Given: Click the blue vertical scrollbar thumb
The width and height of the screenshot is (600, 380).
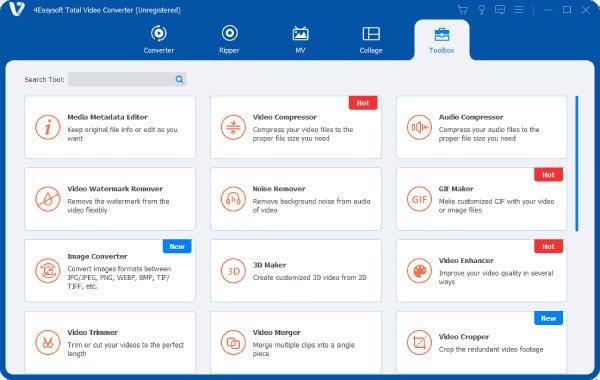Looking at the screenshot, I should coord(577,163).
